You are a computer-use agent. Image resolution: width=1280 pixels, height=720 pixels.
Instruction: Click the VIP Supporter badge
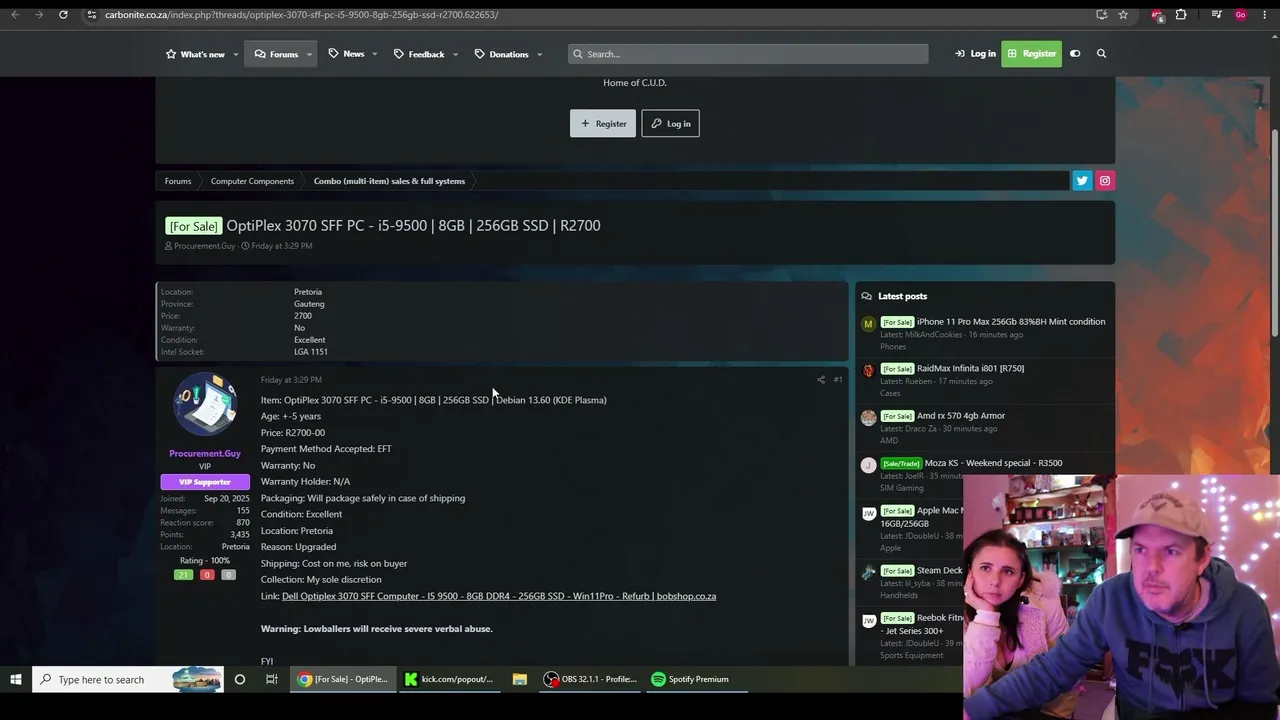pyautogui.click(x=205, y=482)
